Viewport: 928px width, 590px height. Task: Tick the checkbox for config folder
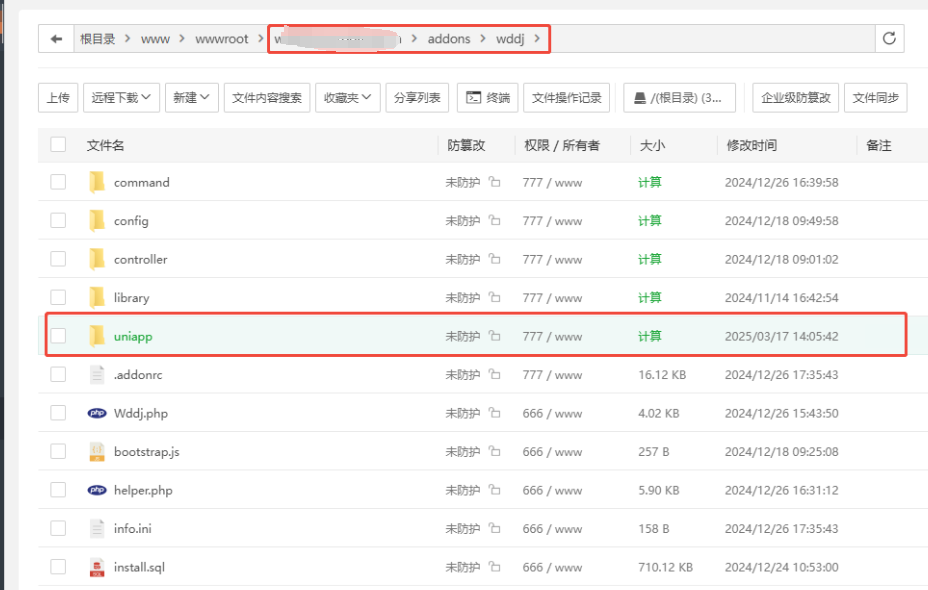[58, 220]
